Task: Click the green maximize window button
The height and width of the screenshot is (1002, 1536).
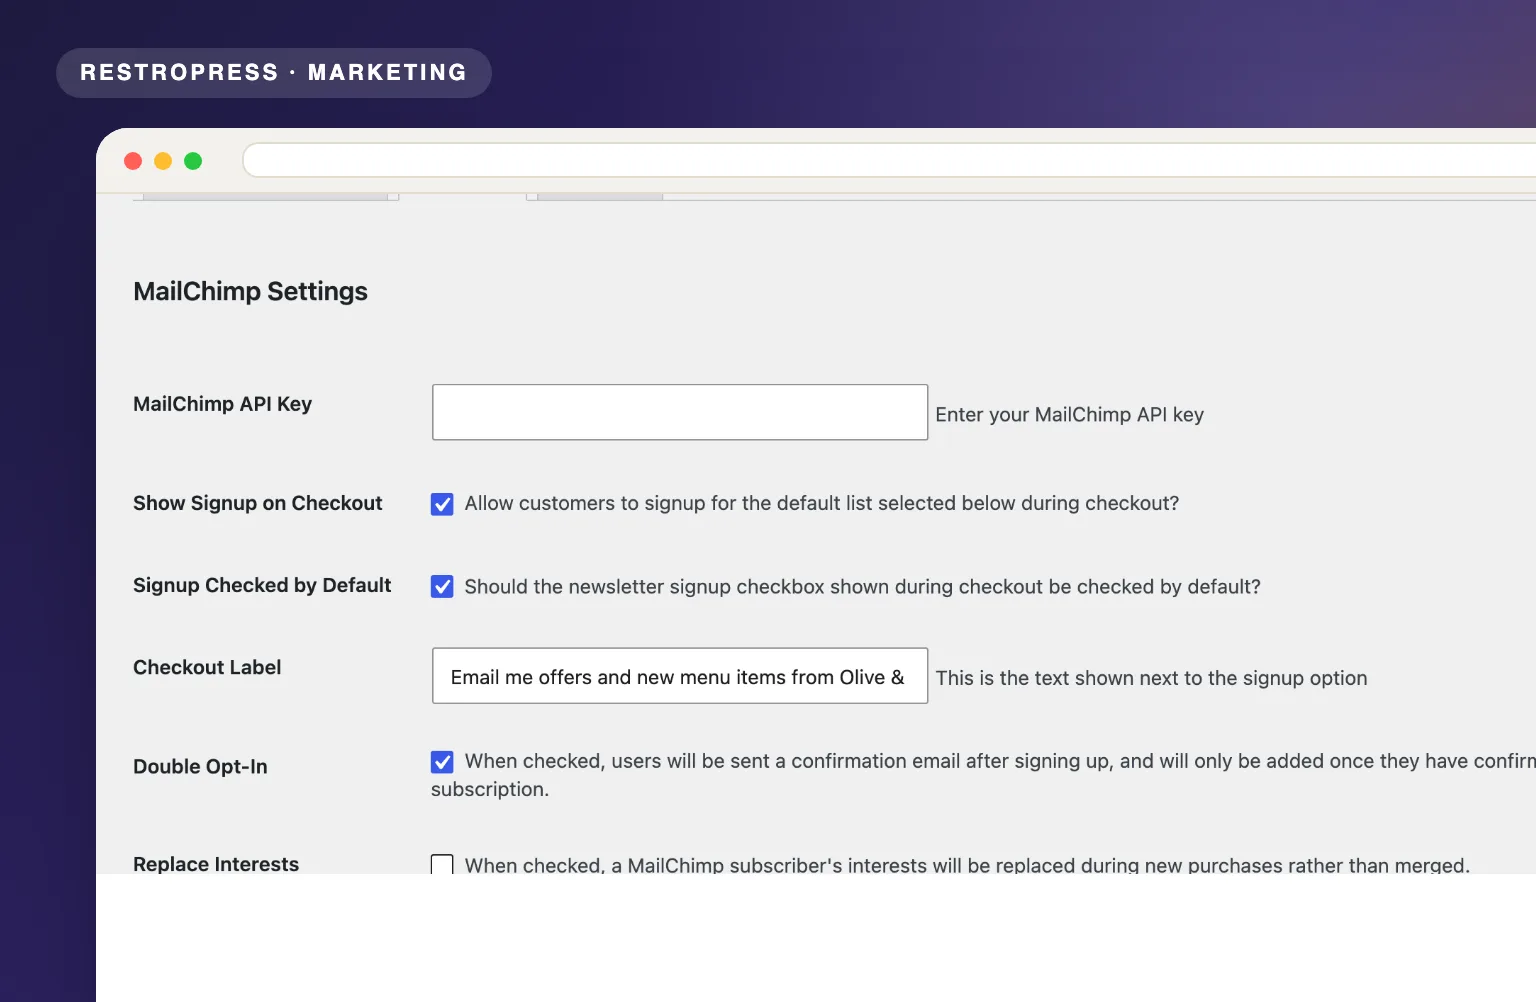Action: click(x=193, y=161)
